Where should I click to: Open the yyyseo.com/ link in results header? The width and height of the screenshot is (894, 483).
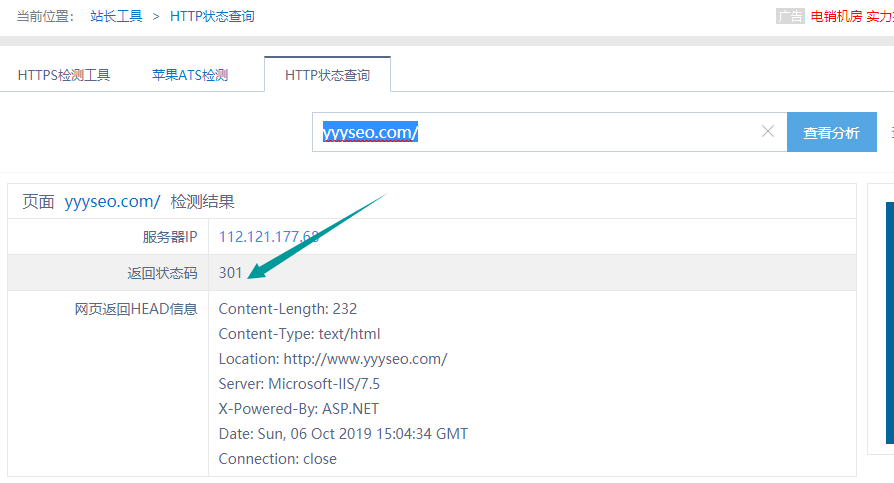tap(112, 201)
